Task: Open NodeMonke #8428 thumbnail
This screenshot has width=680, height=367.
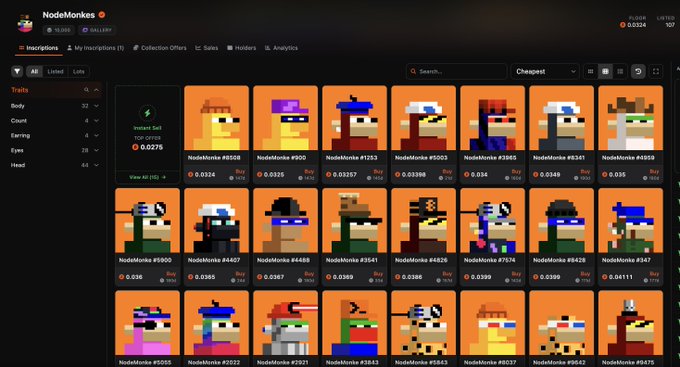Action: (561, 220)
